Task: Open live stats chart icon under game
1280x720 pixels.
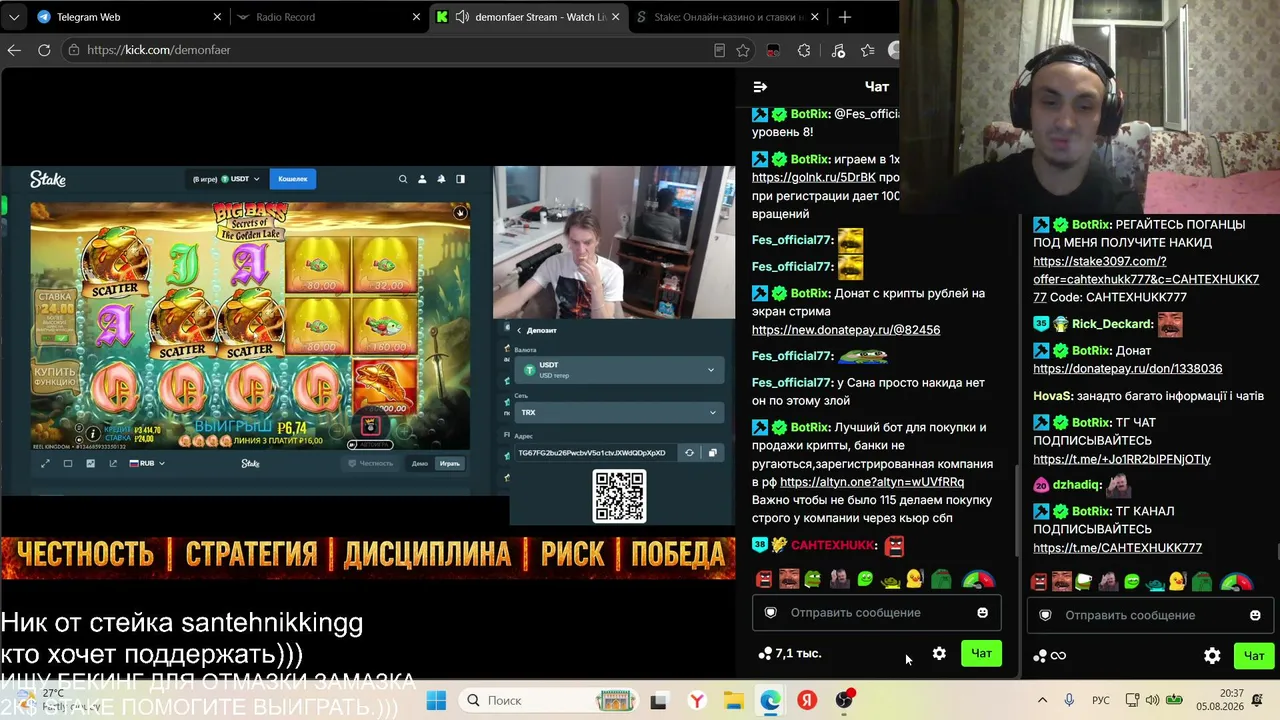Action: click(91, 463)
